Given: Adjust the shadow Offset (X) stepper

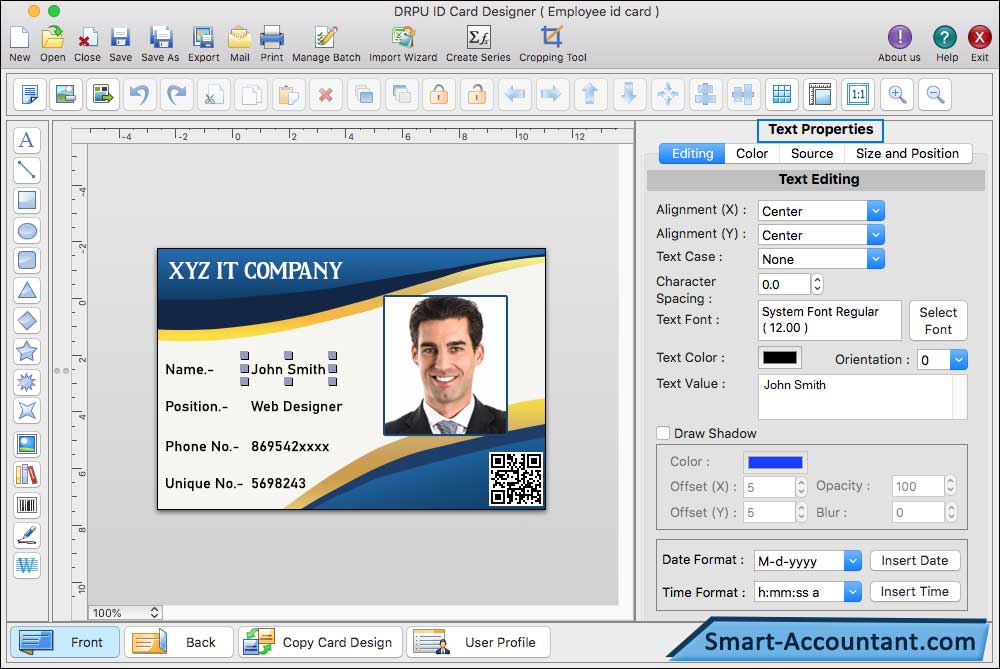Looking at the screenshot, I should (802, 487).
